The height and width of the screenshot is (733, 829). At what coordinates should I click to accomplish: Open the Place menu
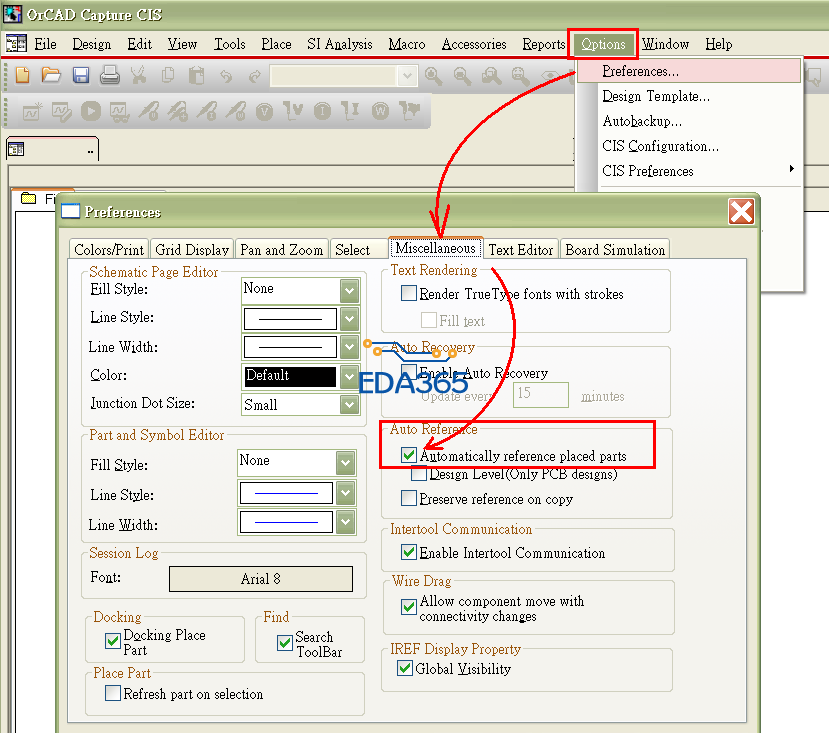(276, 44)
